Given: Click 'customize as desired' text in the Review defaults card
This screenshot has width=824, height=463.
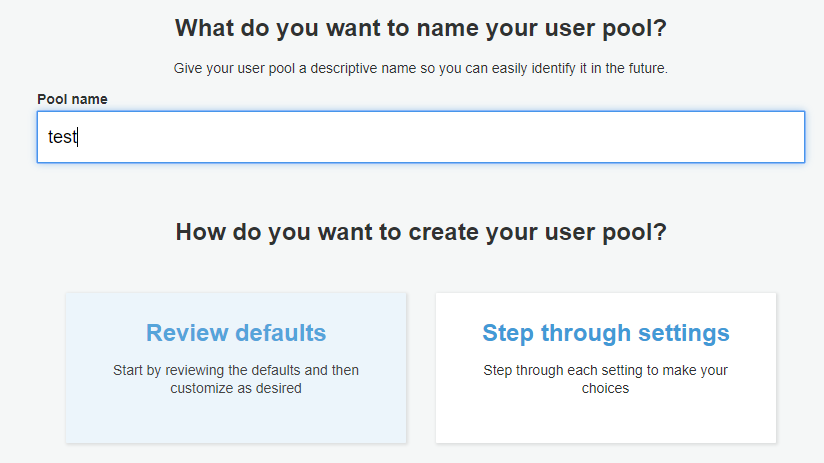Looking at the screenshot, I should [x=236, y=388].
